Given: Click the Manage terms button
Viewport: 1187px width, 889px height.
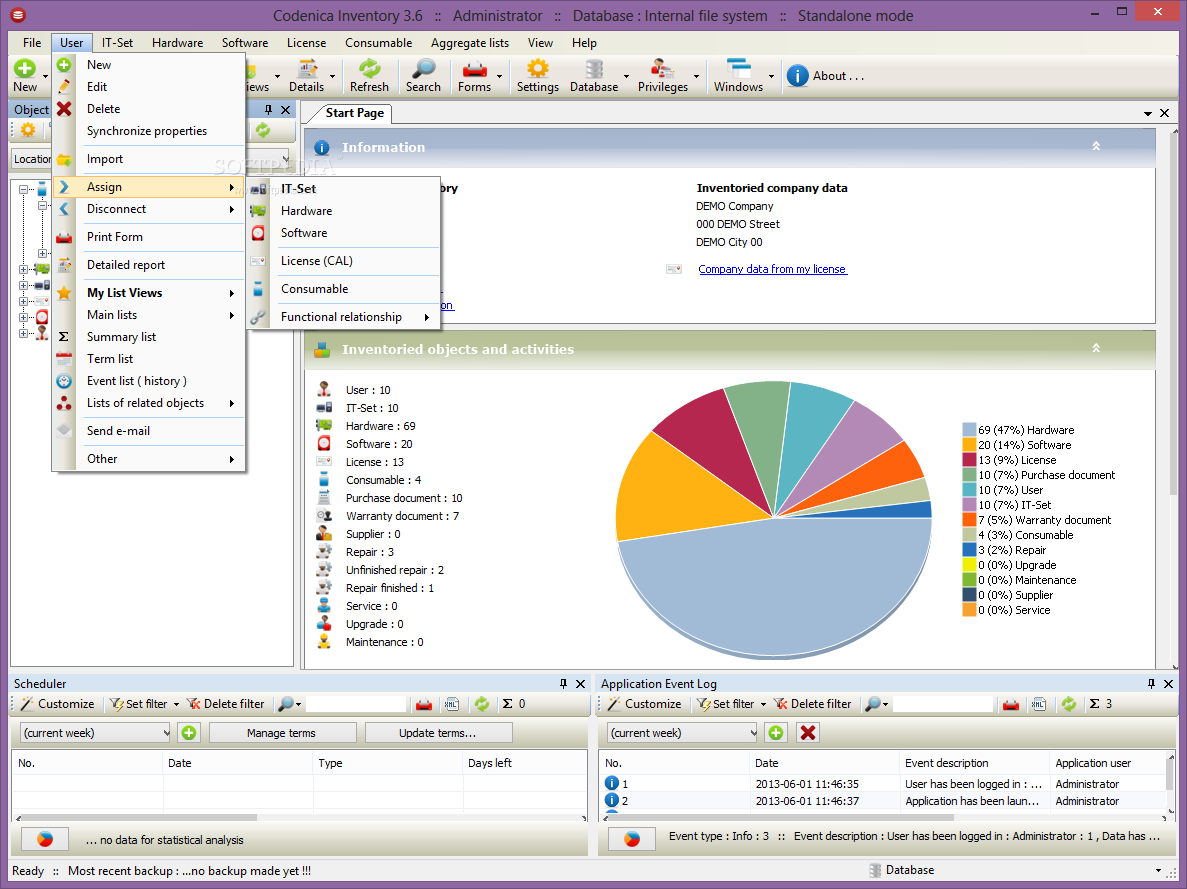Looking at the screenshot, I should pos(282,732).
